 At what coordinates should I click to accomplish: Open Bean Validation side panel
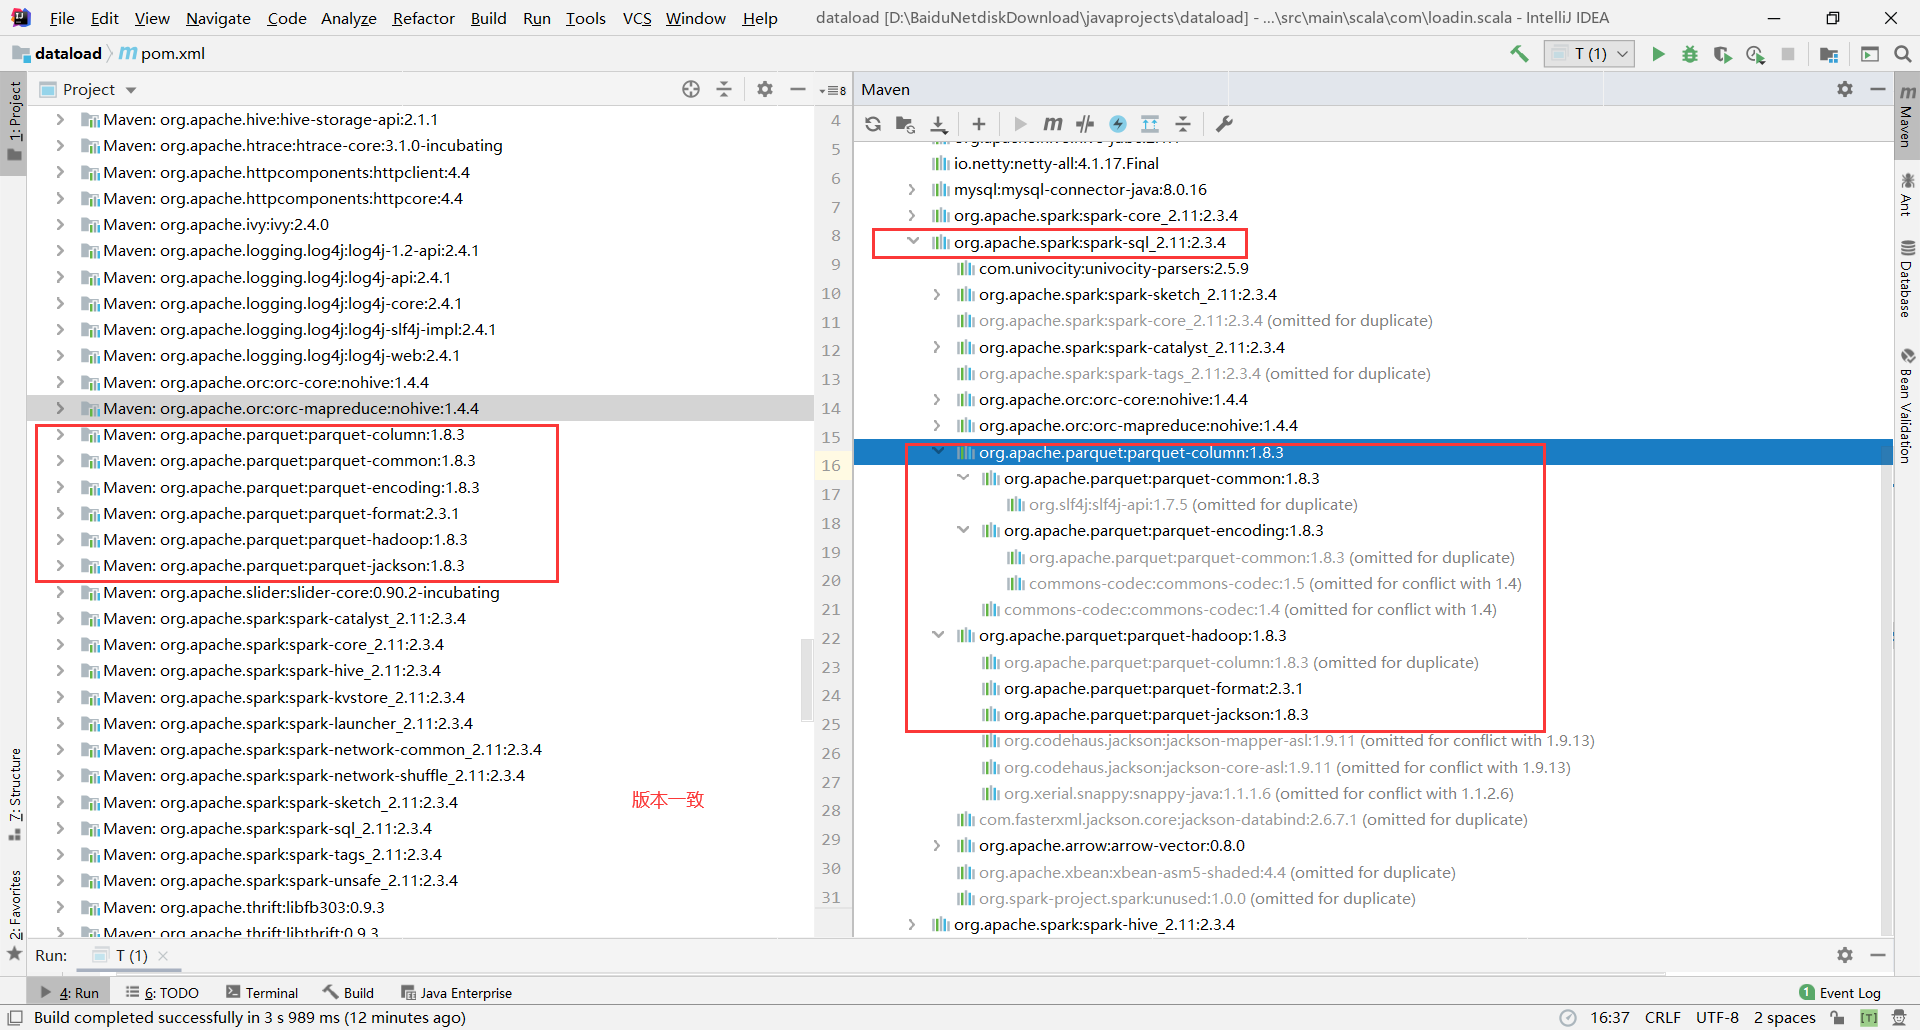1907,405
